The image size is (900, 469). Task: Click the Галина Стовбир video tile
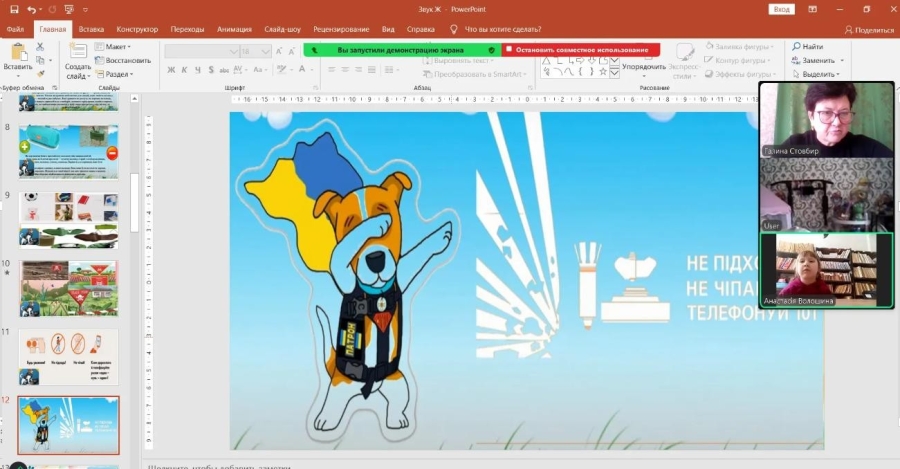(827, 120)
